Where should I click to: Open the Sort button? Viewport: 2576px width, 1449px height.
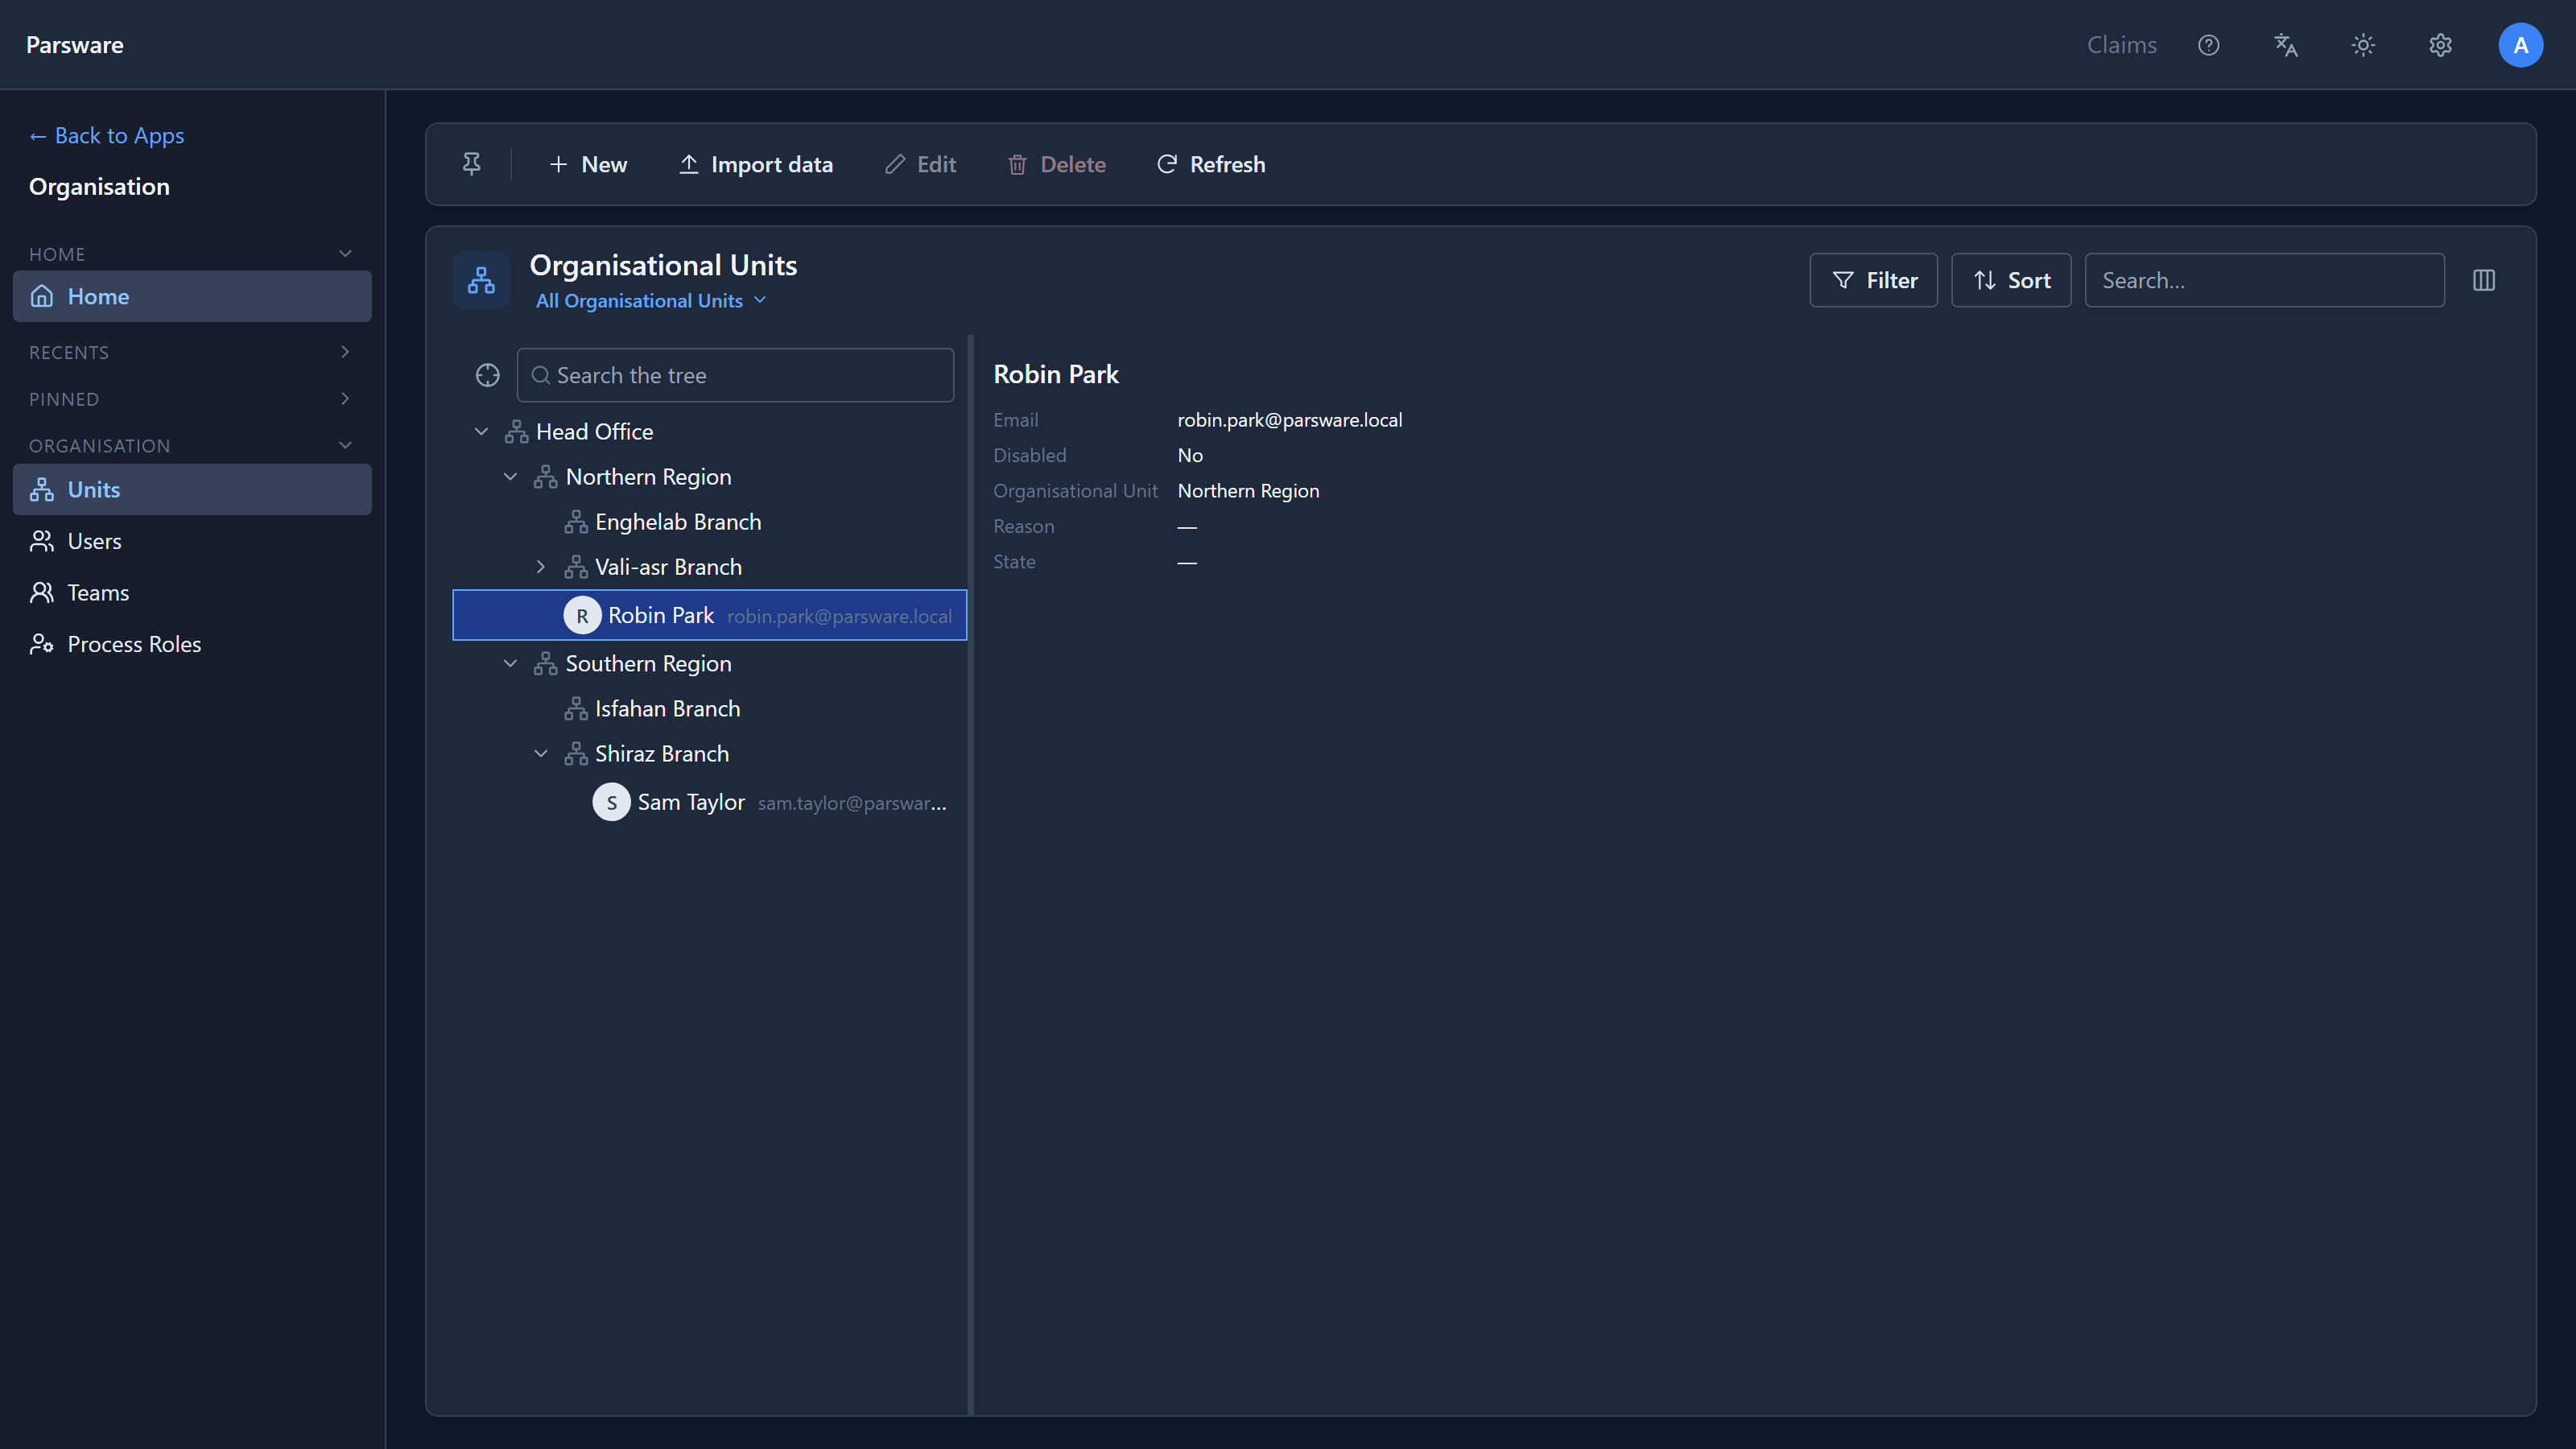2011,280
